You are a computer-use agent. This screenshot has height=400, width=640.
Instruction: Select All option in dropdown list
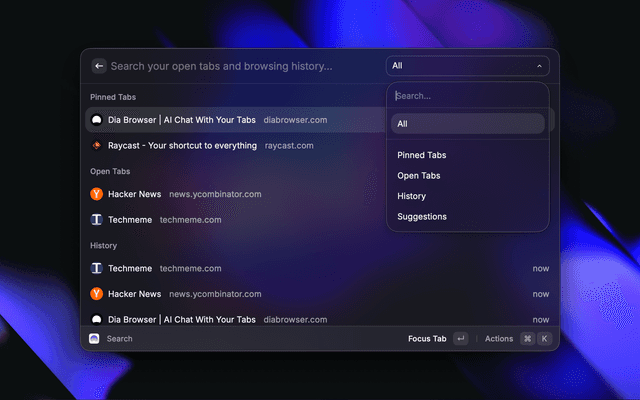coord(467,124)
